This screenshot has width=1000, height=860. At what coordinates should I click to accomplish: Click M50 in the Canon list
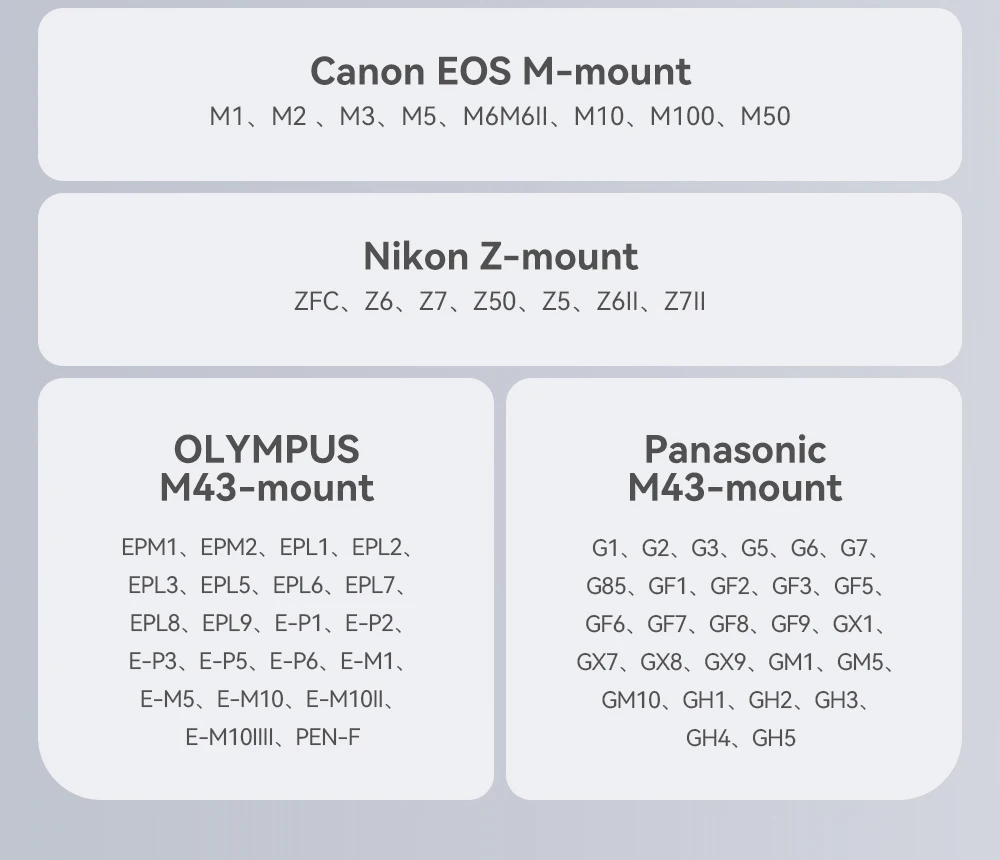[765, 117]
